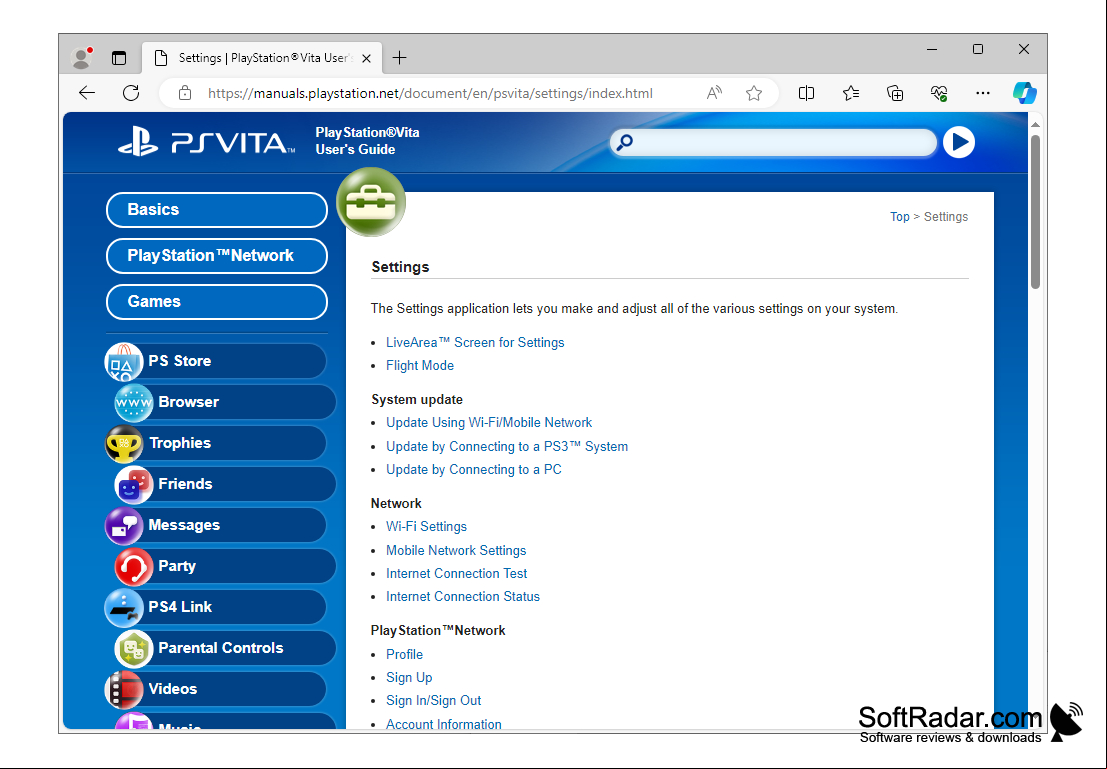Open Mobile Network Settings link
Viewport: 1107px width, 769px height.
[456, 550]
